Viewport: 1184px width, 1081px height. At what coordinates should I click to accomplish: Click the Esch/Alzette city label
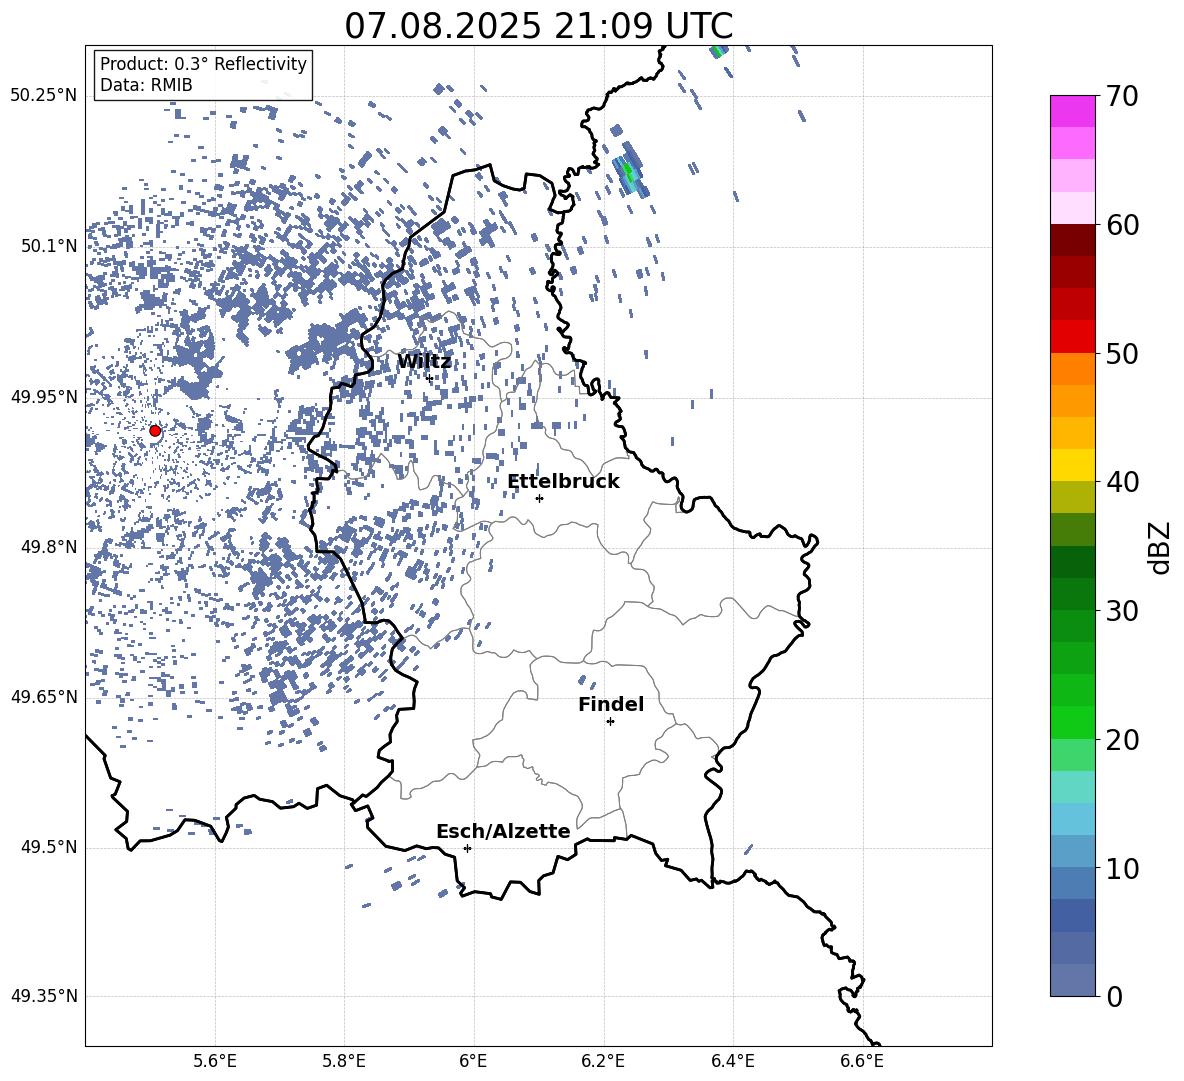504,831
